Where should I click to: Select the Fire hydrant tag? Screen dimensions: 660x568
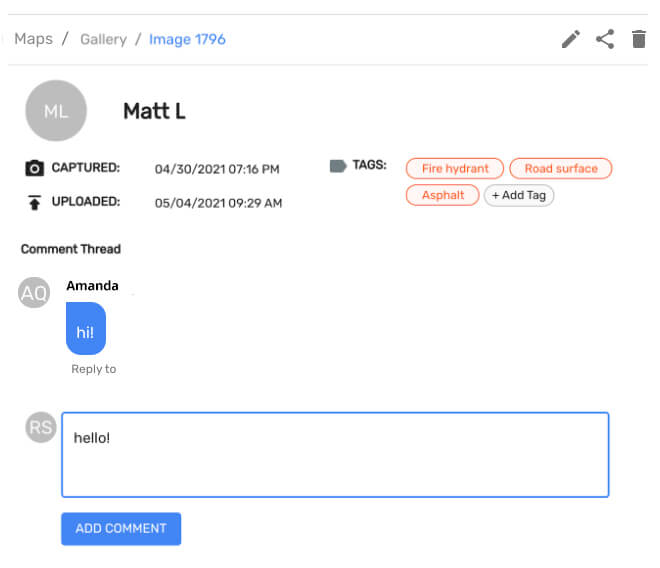point(455,168)
